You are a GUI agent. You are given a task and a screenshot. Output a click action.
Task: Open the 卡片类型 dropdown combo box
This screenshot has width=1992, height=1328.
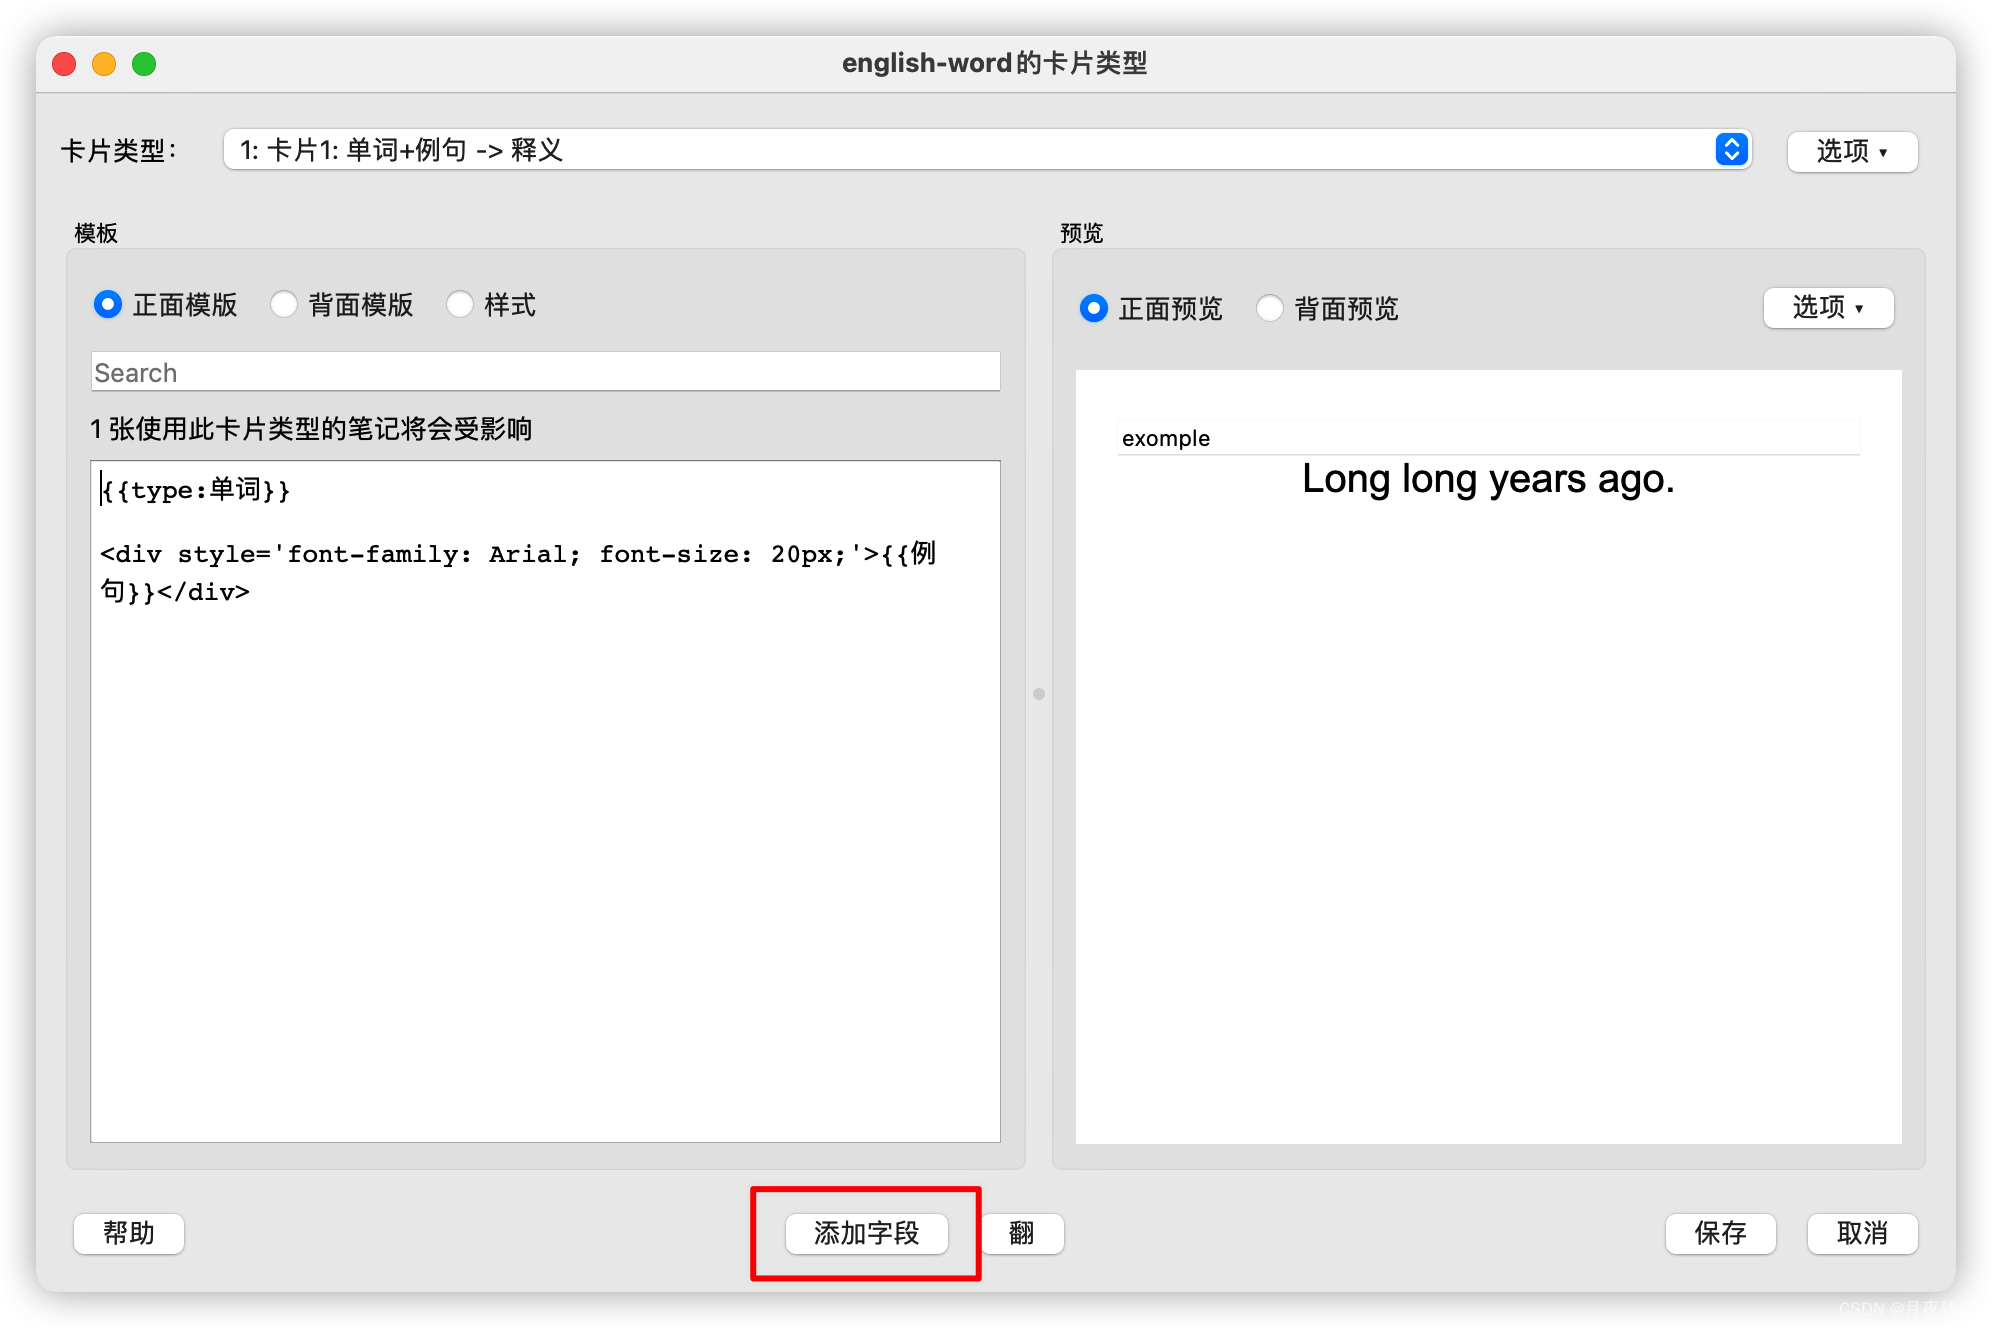tap(970, 150)
